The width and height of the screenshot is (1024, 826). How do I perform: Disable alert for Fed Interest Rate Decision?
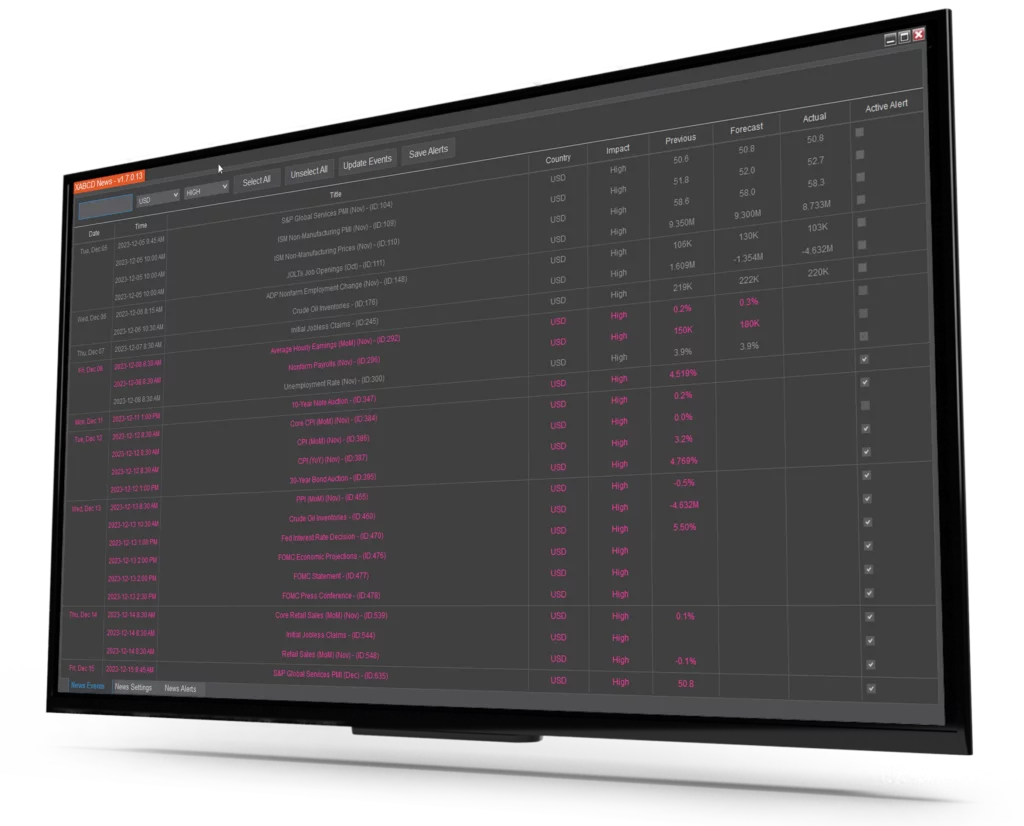(x=868, y=522)
